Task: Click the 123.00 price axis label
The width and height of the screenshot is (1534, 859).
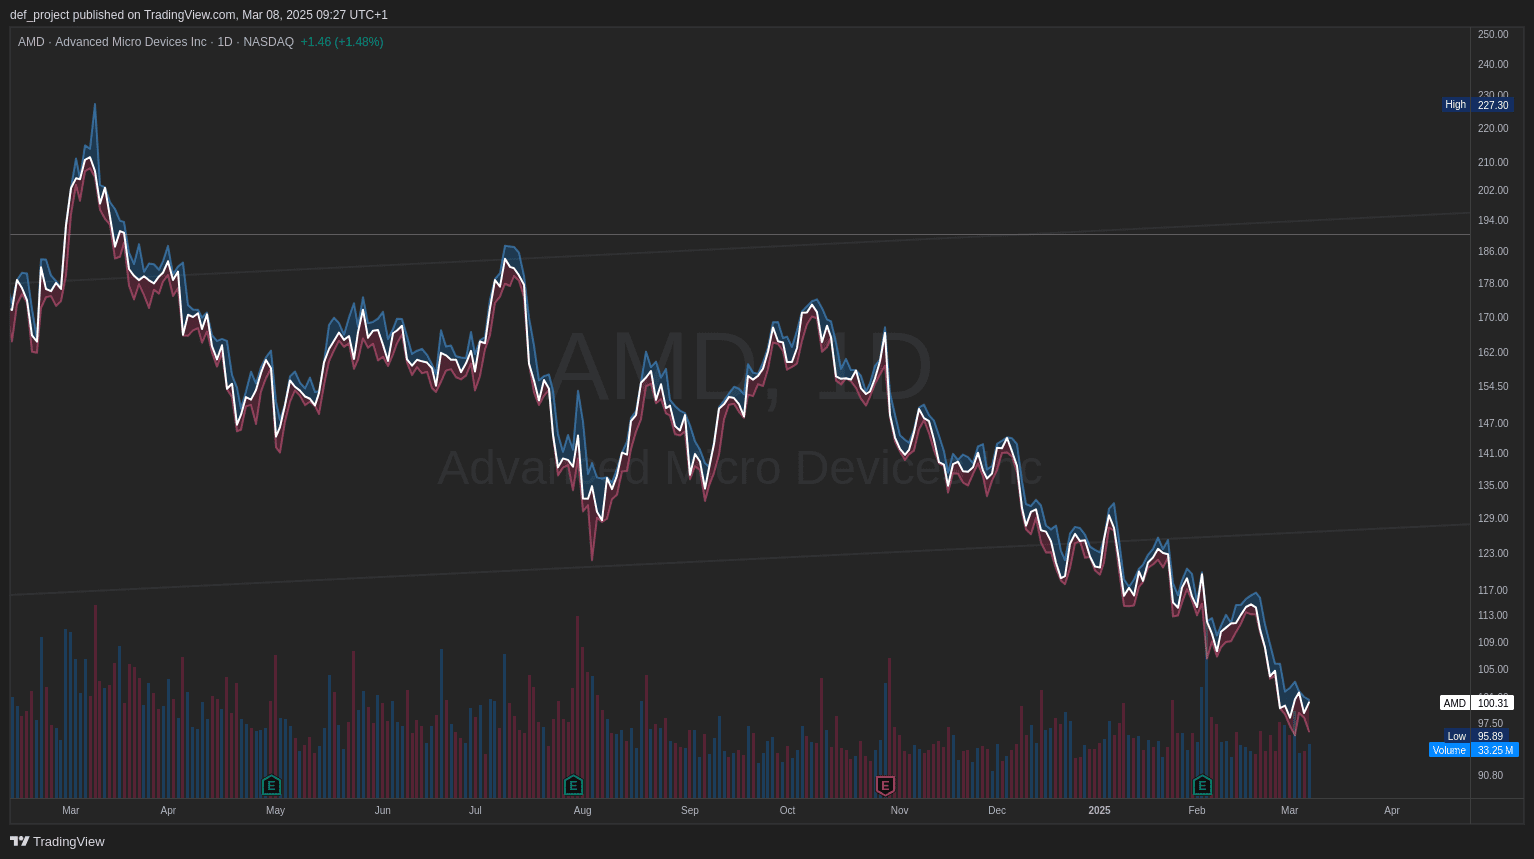Action: [x=1493, y=553]
